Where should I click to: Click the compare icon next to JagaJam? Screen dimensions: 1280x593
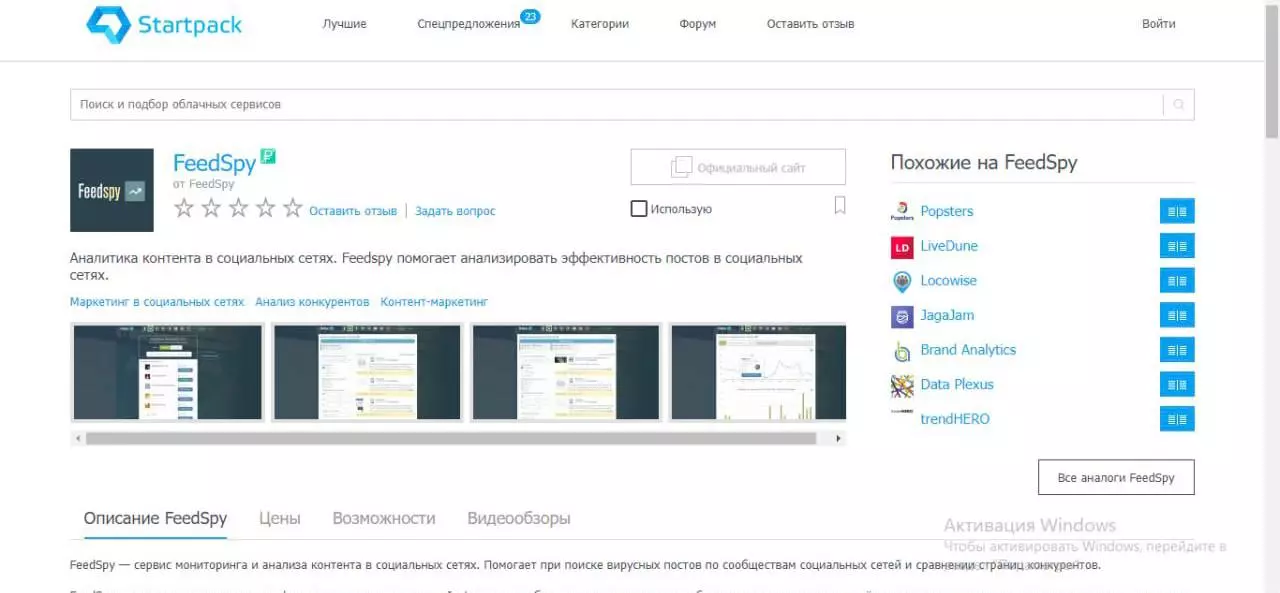1177,315
